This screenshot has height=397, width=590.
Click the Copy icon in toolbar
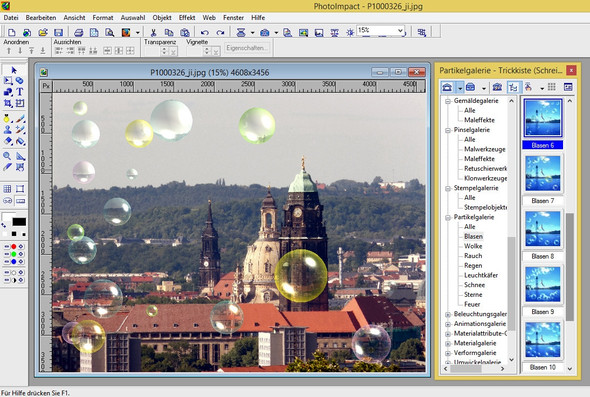coord(169,33)
